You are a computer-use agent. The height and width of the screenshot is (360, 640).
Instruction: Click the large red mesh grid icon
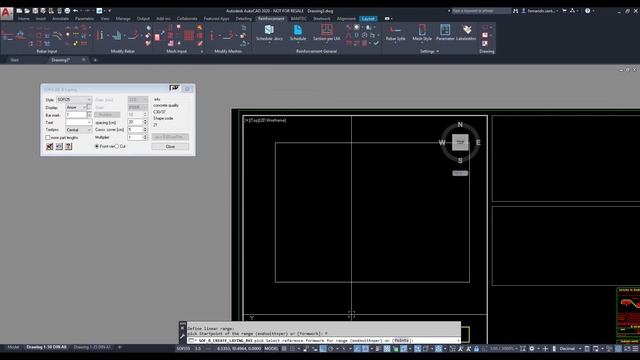189,36
